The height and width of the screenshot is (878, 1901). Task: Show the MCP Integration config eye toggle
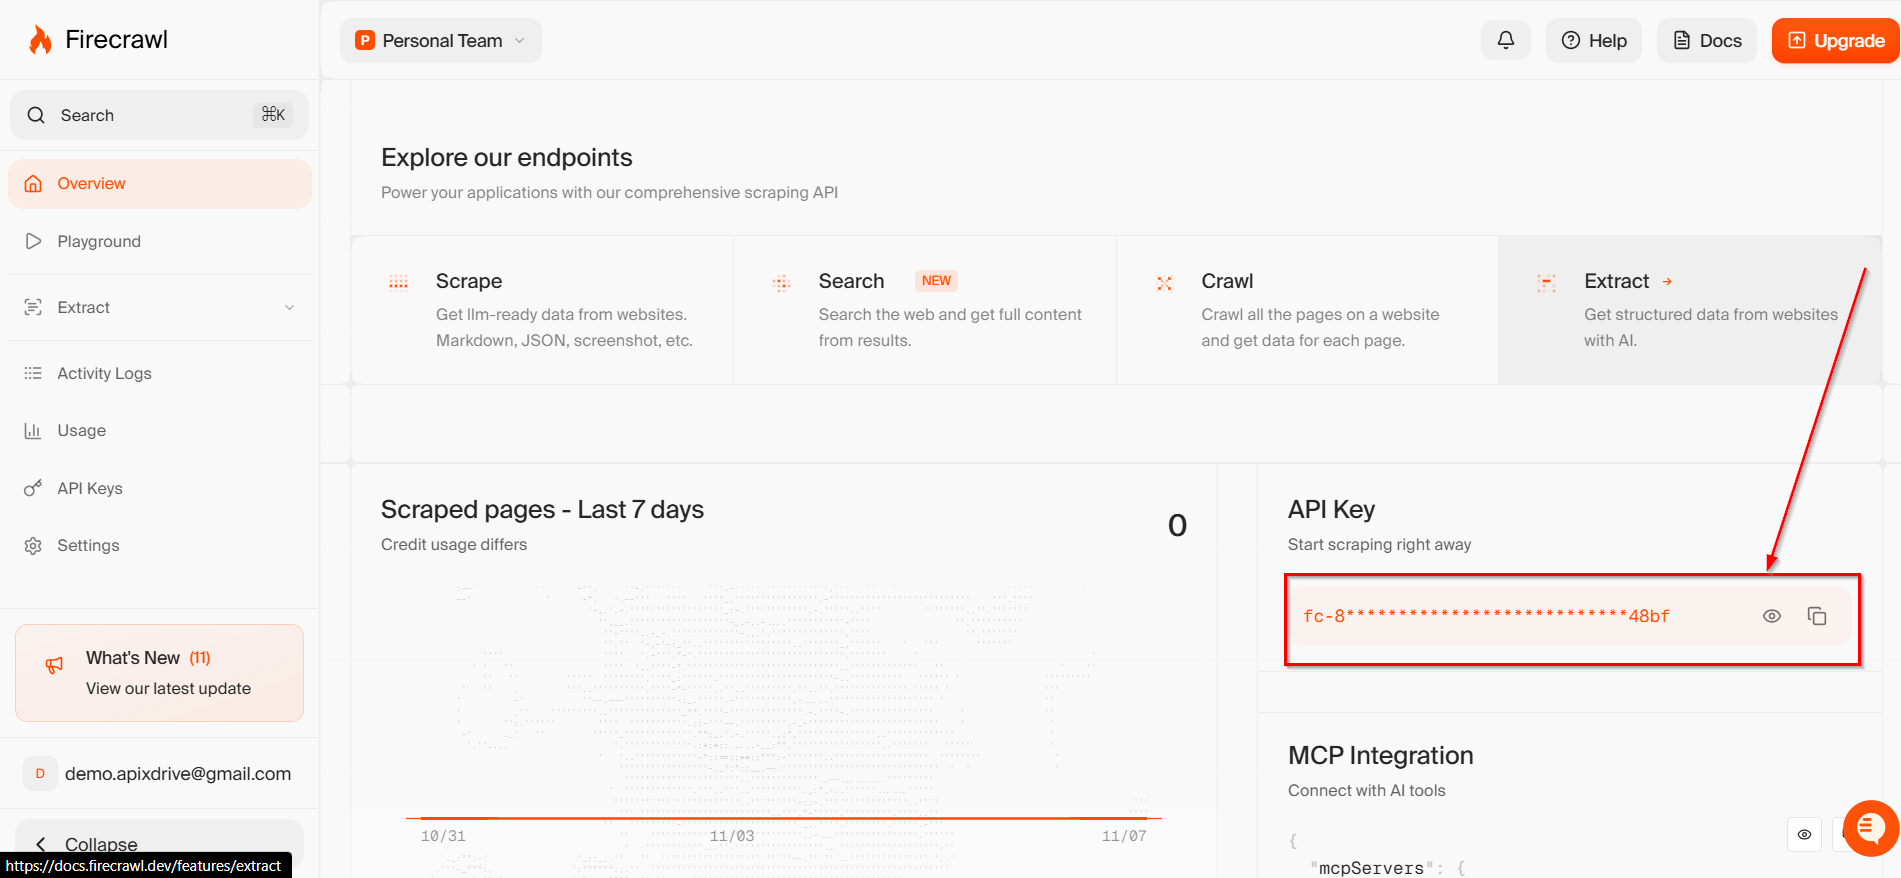pyautogui.click(x=1804, y=834)
